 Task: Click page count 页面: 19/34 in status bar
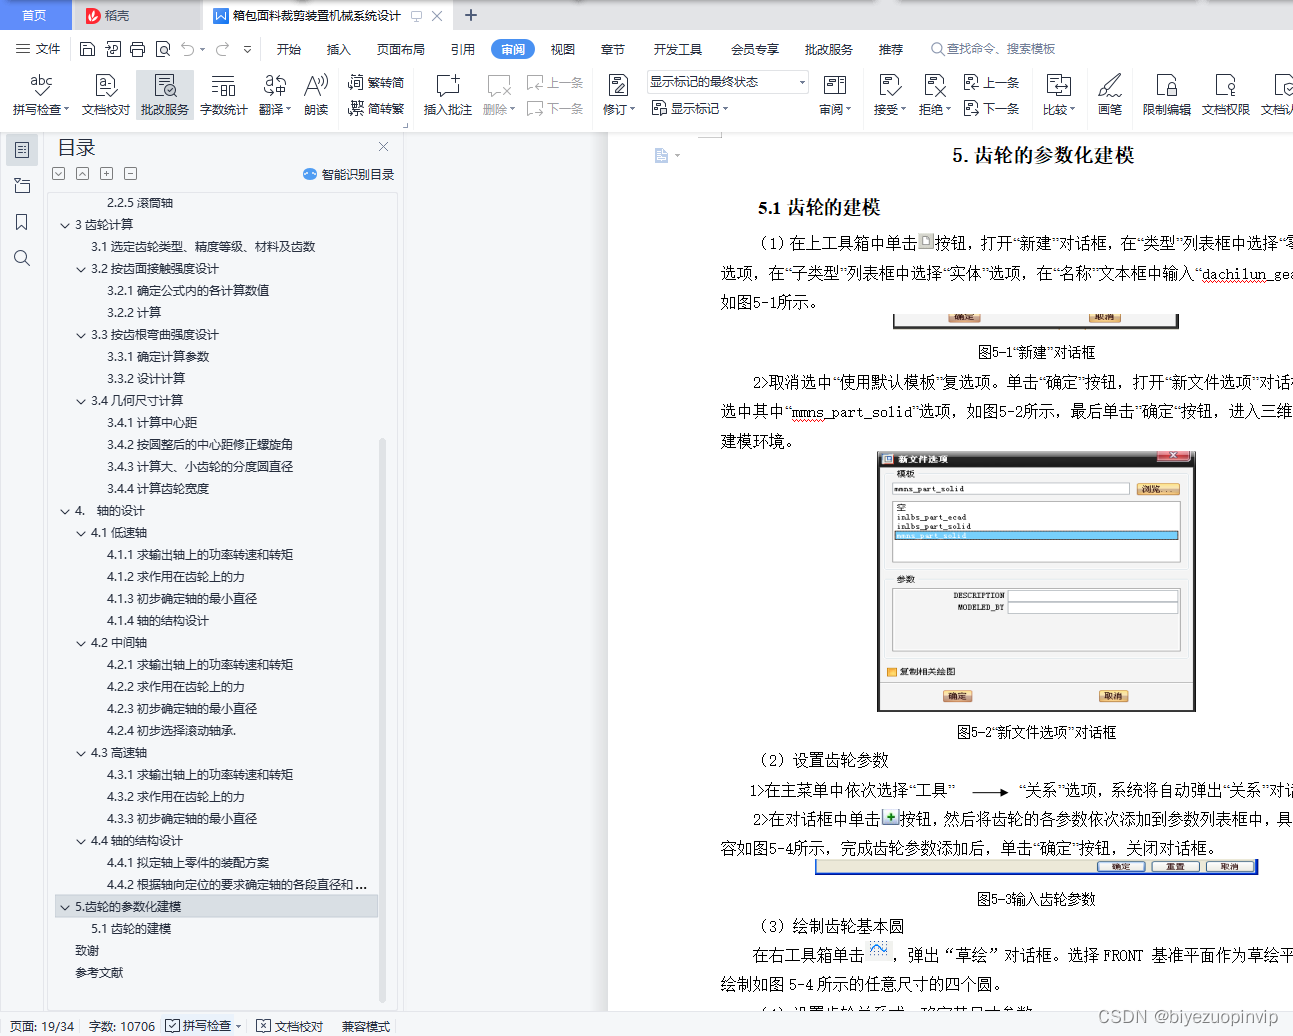point(42,1026)
